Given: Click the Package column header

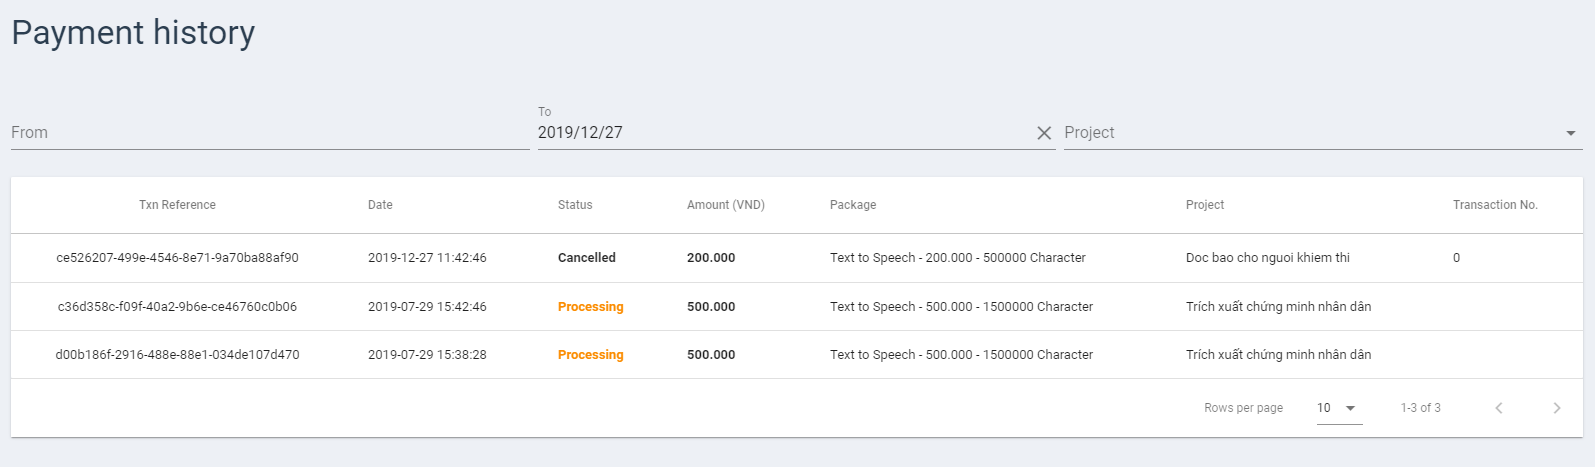Looking at the screenshot, I should click(x=853, y=205).
